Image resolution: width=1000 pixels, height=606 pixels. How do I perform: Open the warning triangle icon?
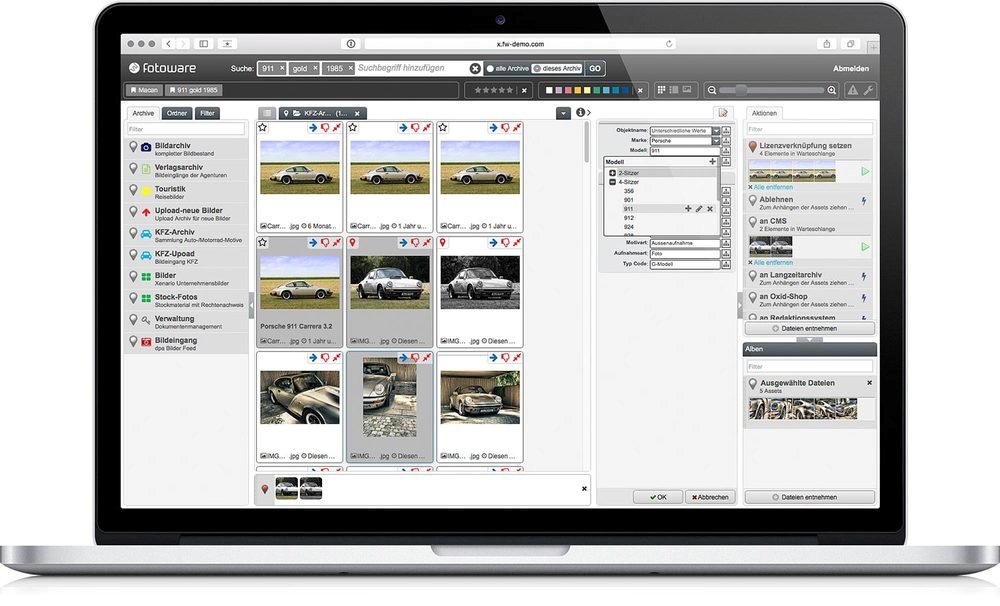(853, 91)
